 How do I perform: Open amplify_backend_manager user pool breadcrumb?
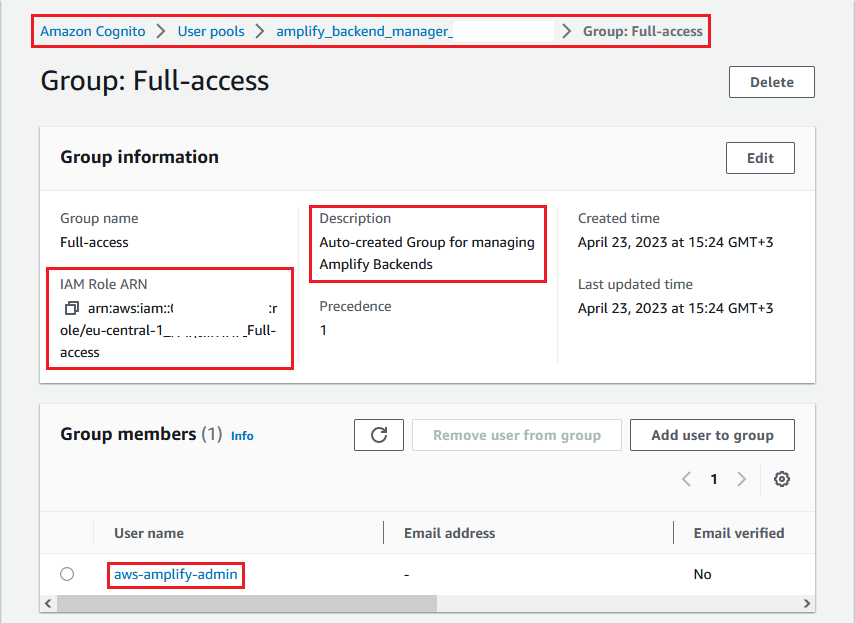tap(364, 32)
